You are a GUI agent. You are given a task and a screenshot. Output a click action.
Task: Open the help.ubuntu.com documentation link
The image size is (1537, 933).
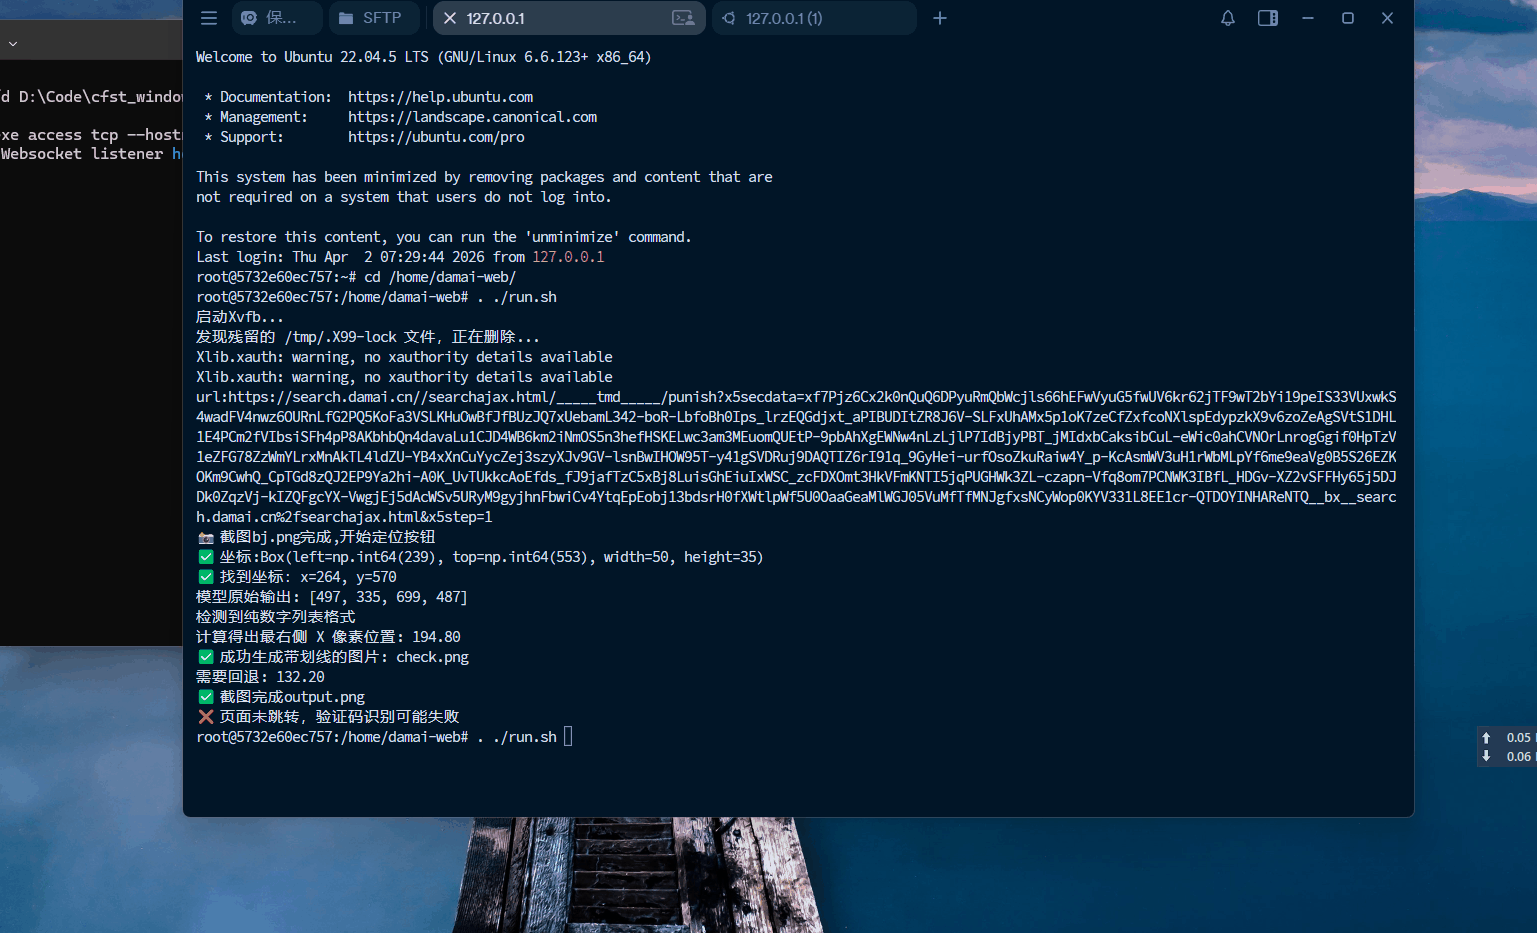click(440, 97)
